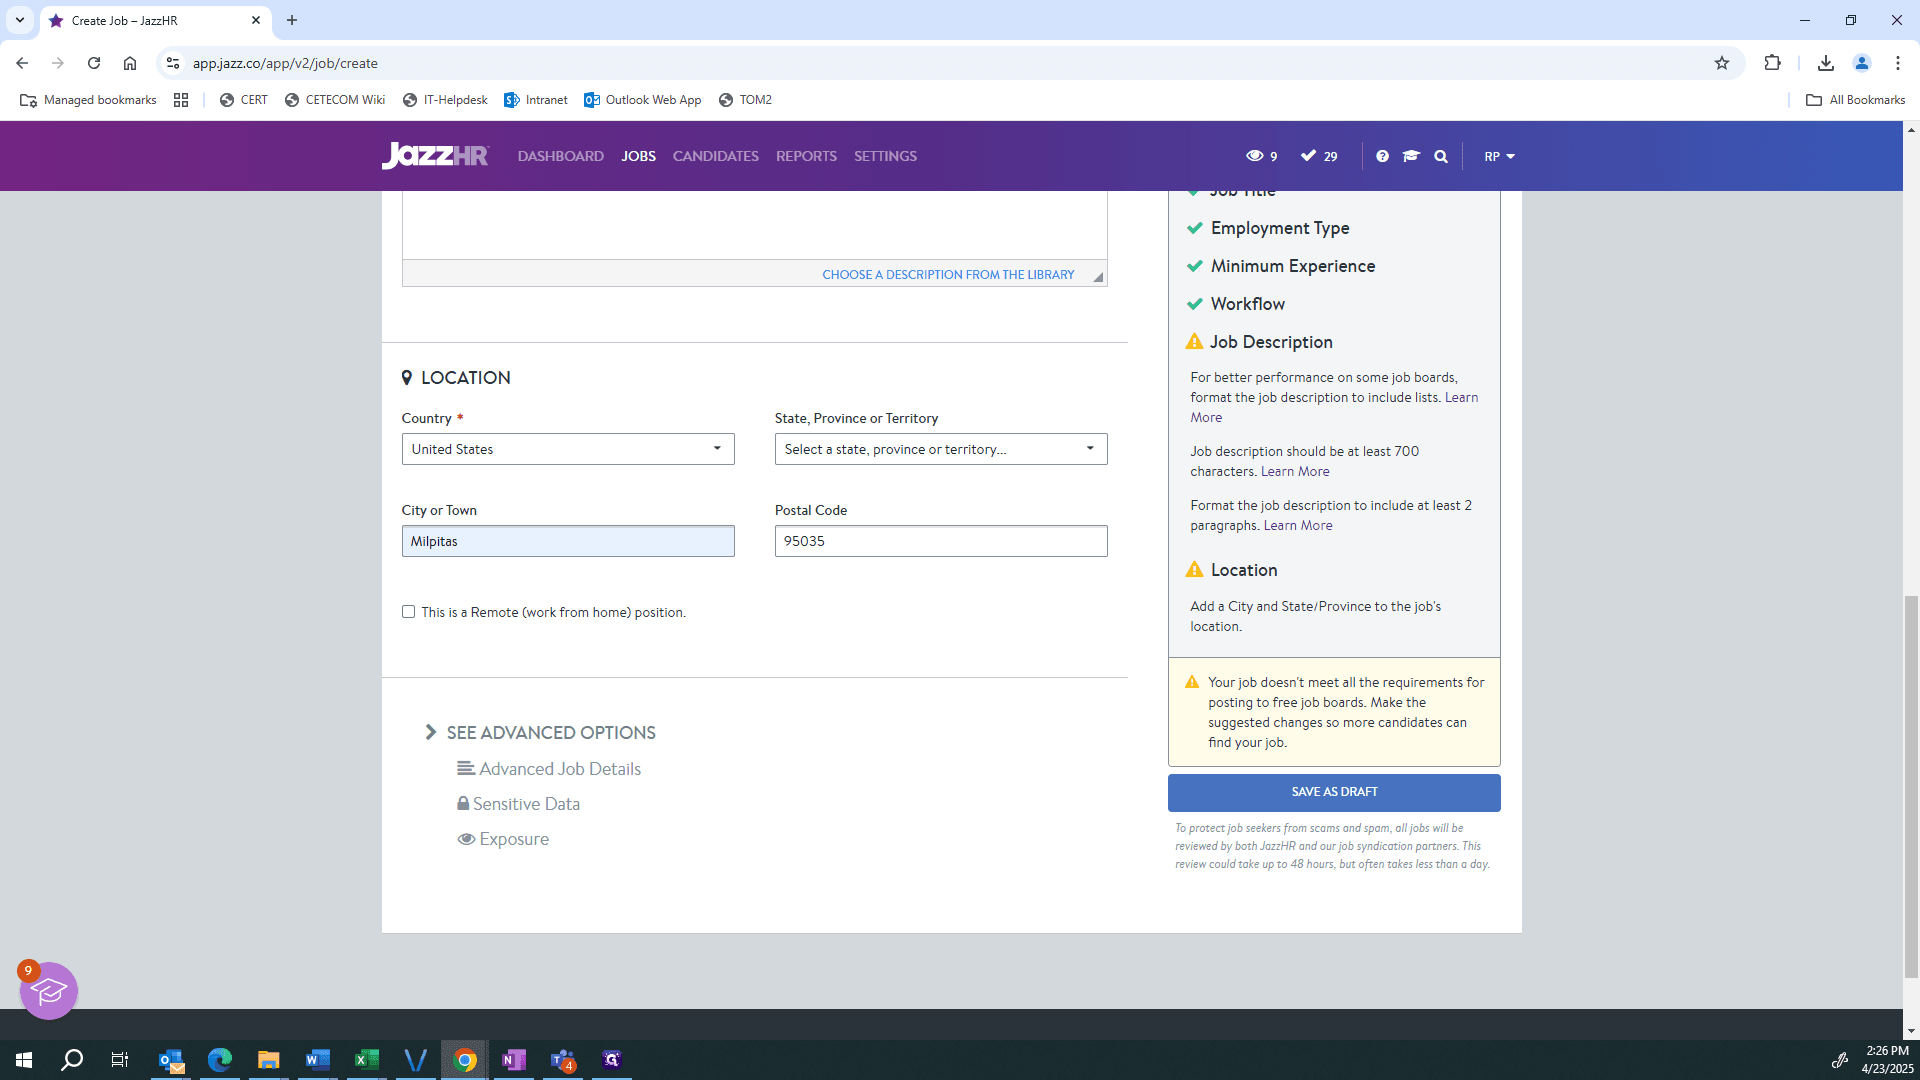
Task: Click the page vertical scrollbar
Action: pos(1911,785)
